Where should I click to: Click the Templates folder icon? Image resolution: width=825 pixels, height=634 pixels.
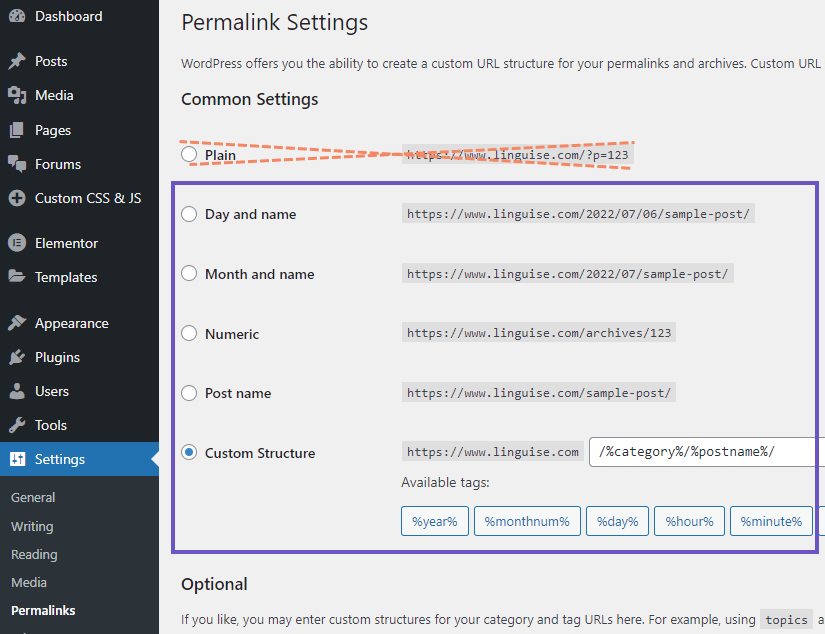17,277
